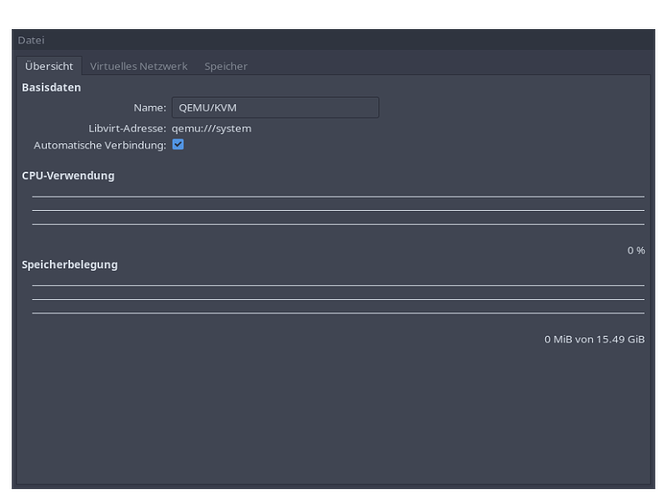This screenshot has height=500, width=666.
Task: Click the Name: label
Action: (x=149, y=108)
